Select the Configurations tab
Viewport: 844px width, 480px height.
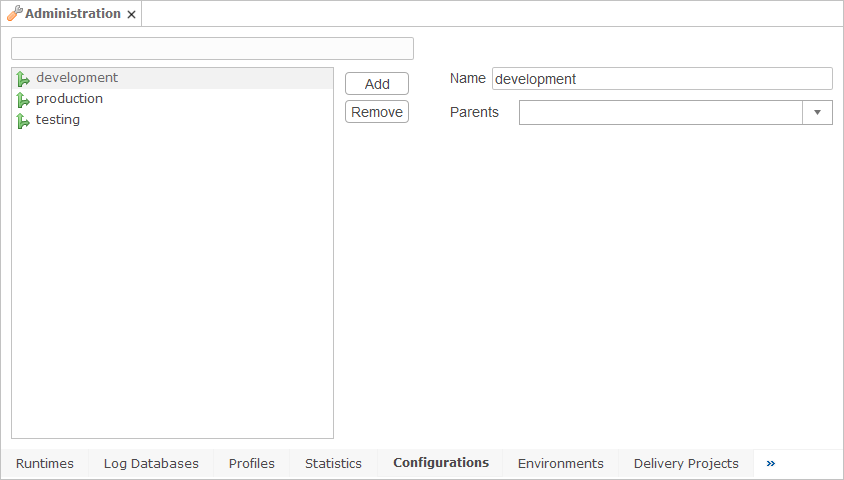click(x=441, y=463)
